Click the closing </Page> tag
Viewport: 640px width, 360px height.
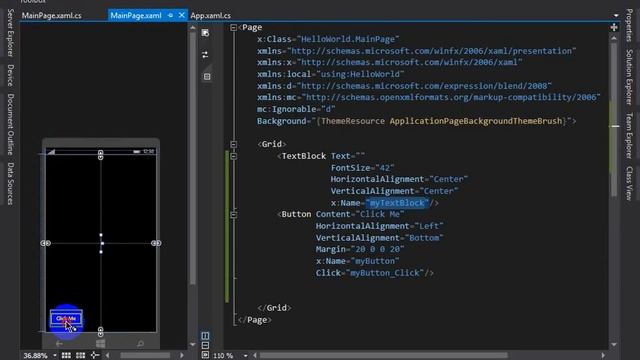254,320
